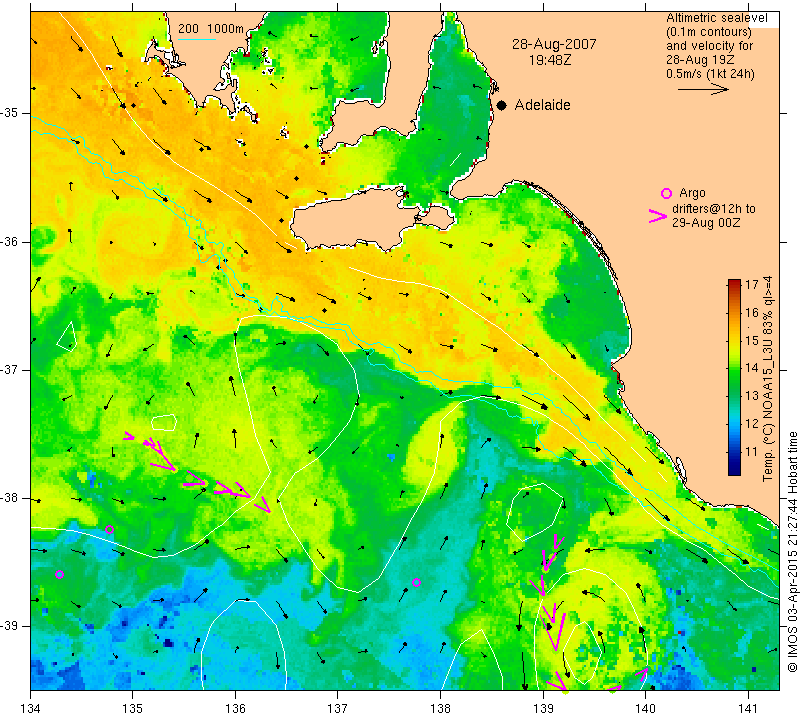Click longitude axis label '135'
The height and width of the screenshot is (720, 800).
pos(133,709)
